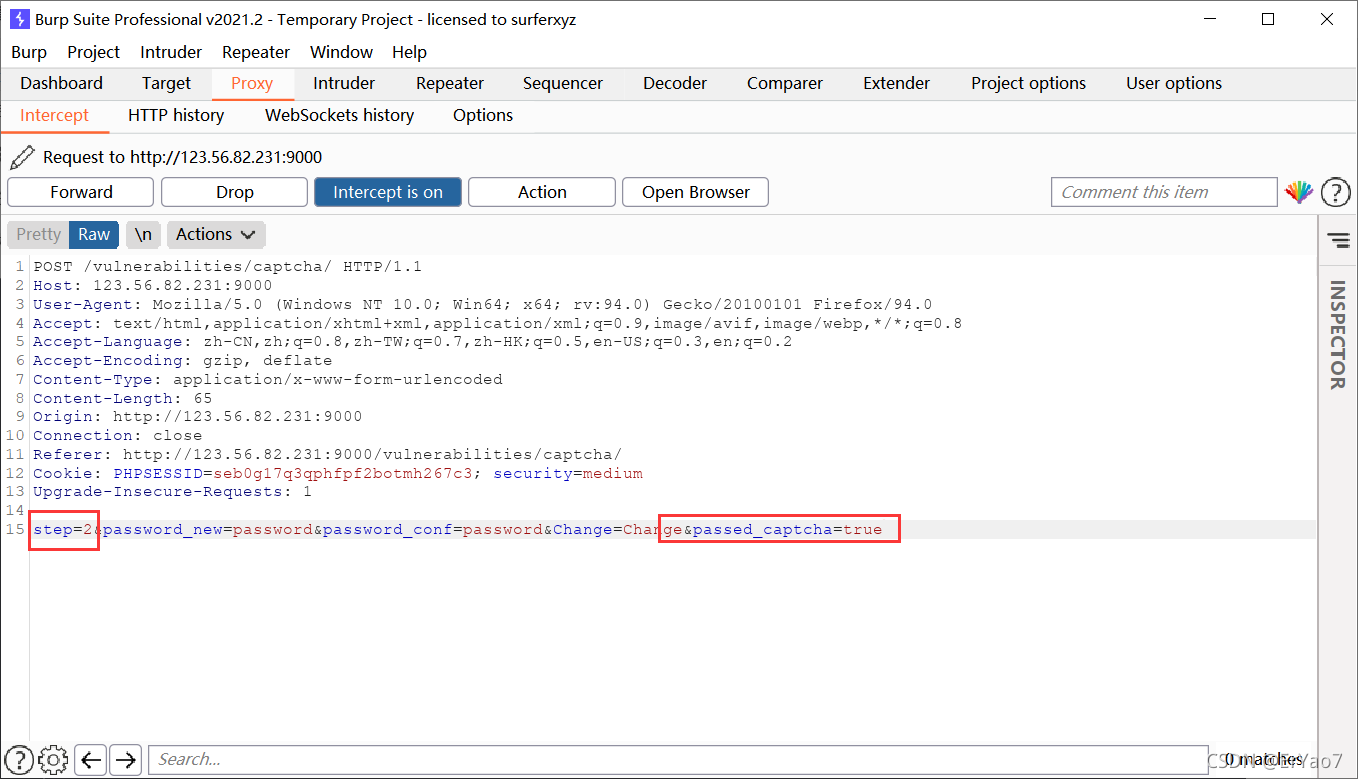Switch to the Intruder tab
The image size is (1358, 779).
[344, 83]
